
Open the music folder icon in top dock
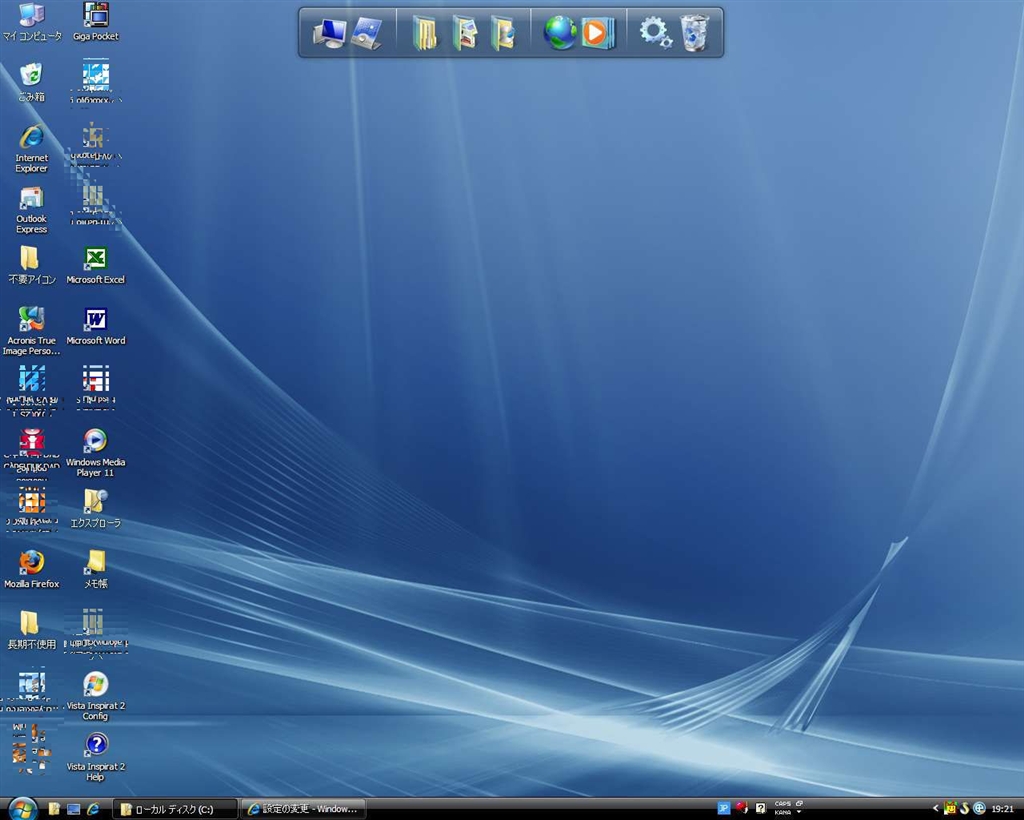click(503, 33)
